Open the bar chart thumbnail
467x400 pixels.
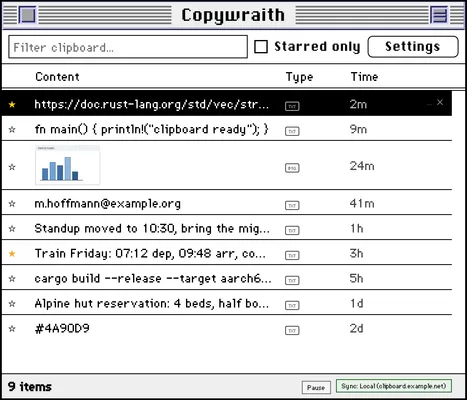(68, 165)
